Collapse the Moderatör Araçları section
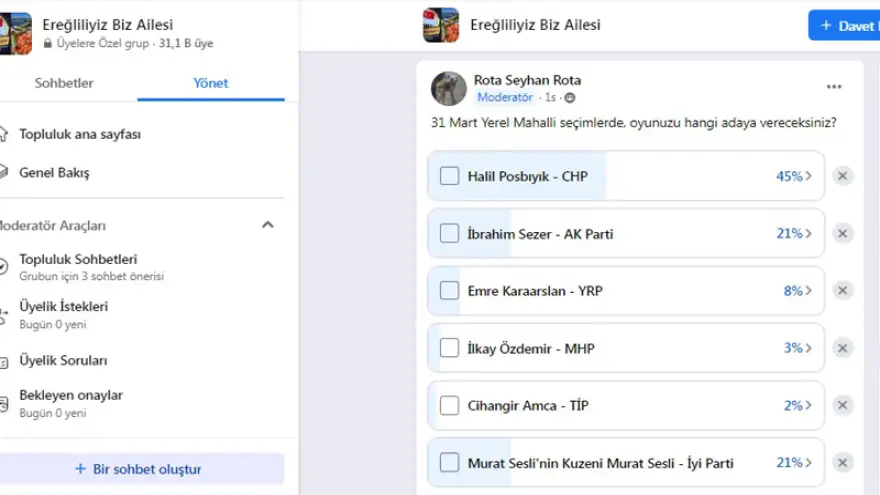The height and width of the screenshot is (495, 880). coord(268,225)
